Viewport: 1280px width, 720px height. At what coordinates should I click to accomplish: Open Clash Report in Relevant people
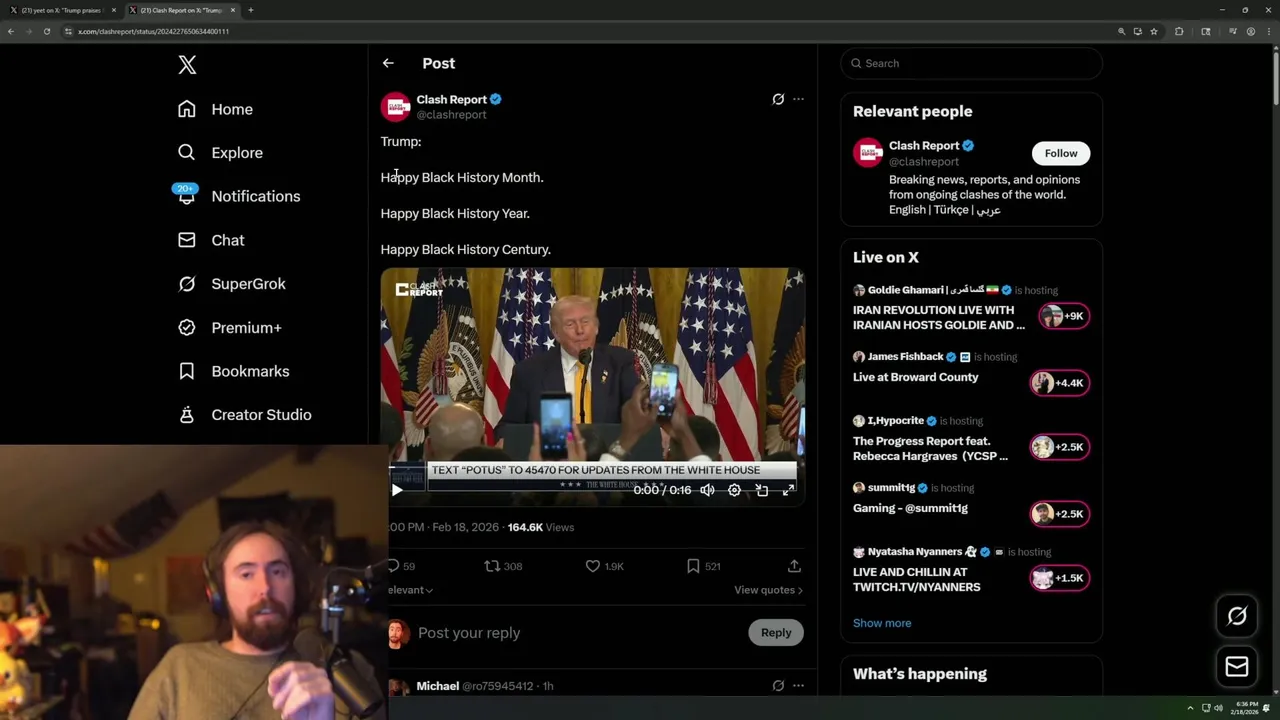pyautogui.click(x=924, y=146)
